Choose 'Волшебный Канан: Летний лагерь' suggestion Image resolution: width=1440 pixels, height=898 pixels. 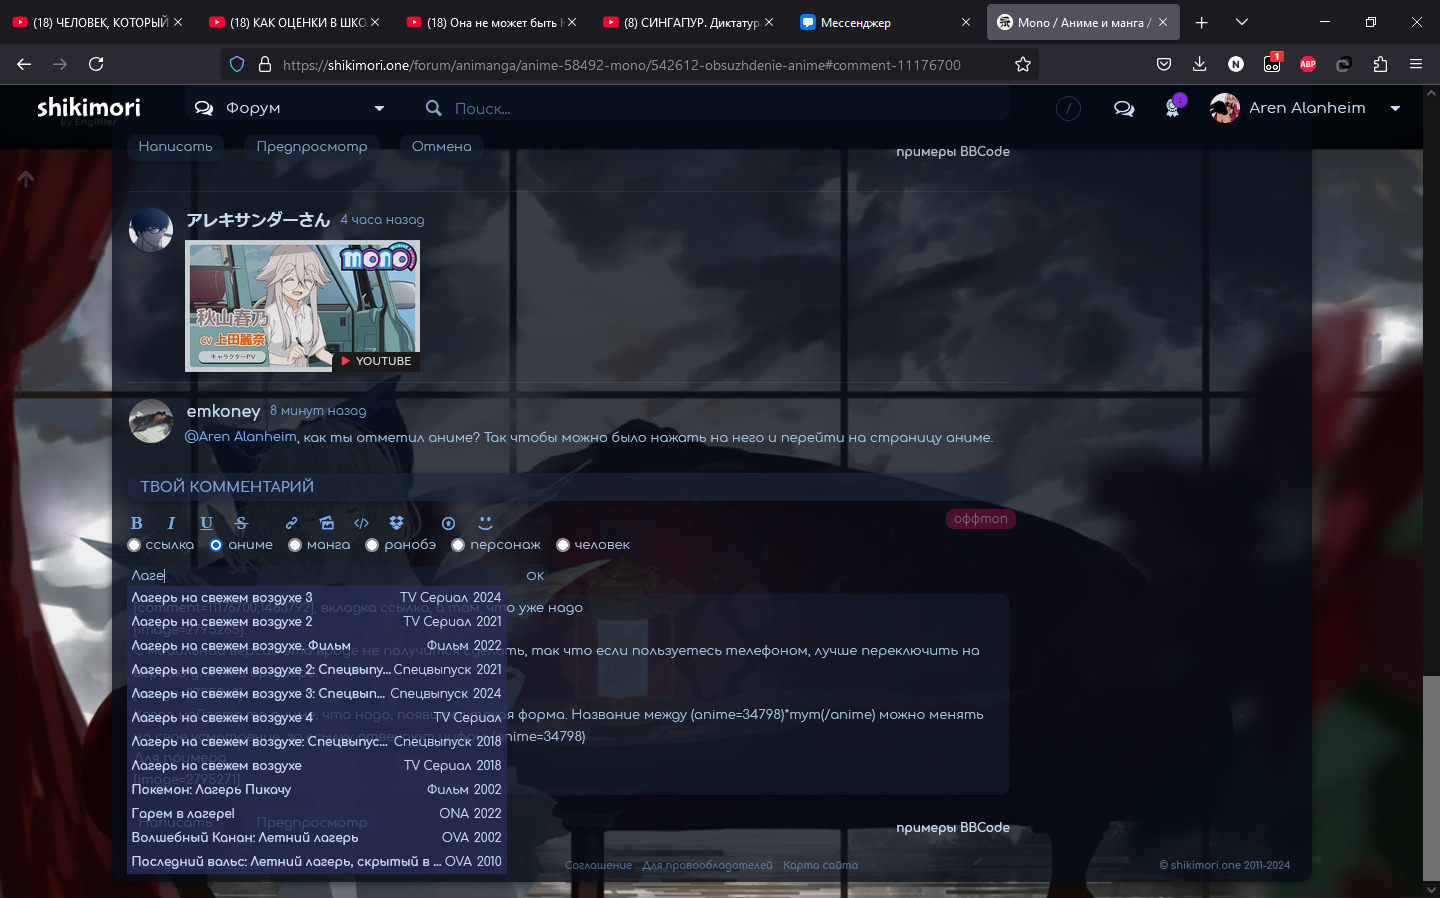coord(317,838)
